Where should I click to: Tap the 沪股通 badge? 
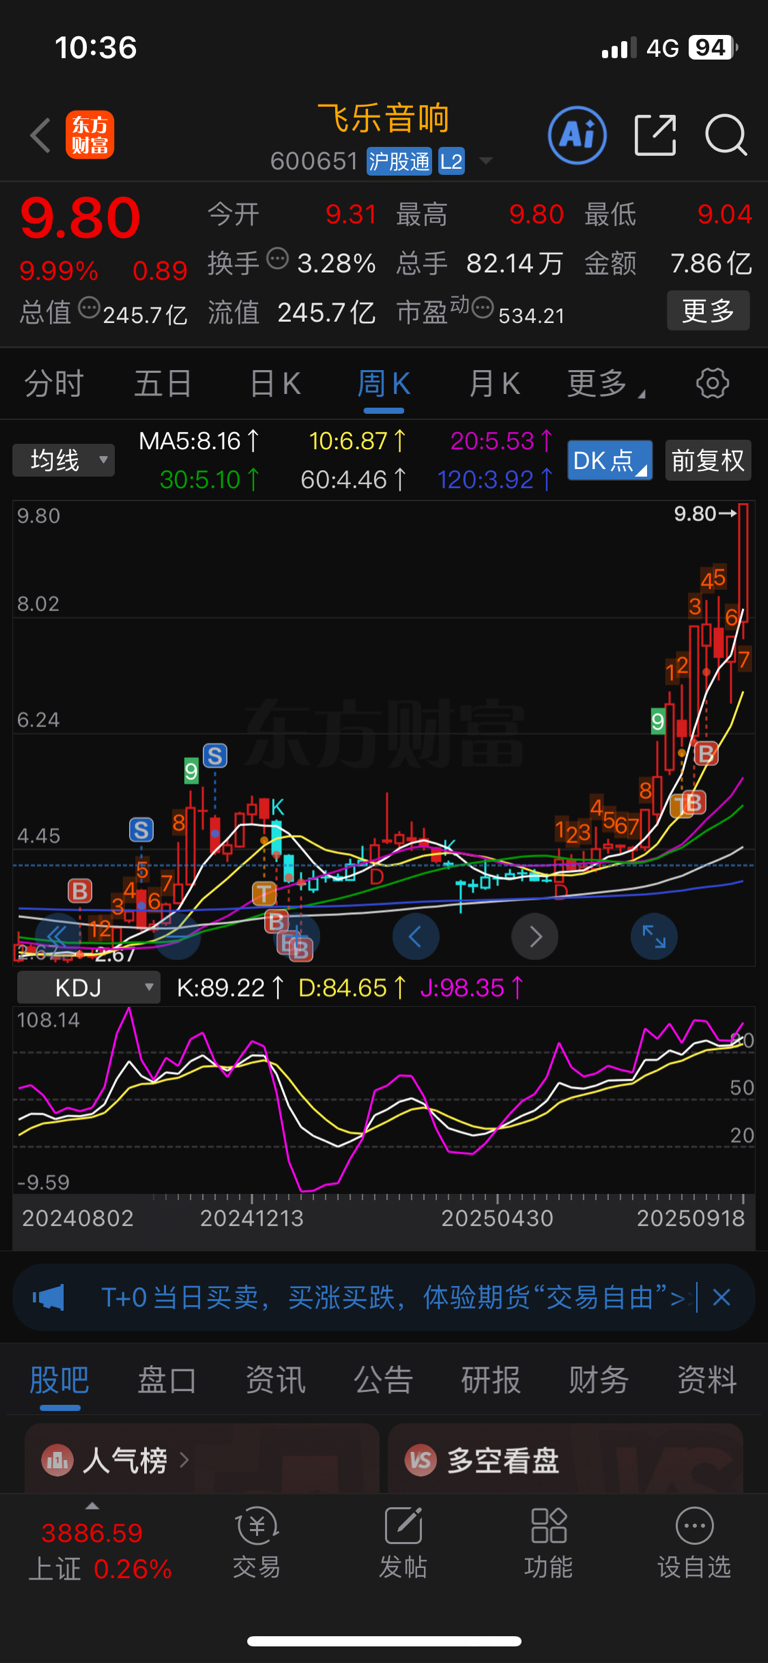(x=399, y=161)
